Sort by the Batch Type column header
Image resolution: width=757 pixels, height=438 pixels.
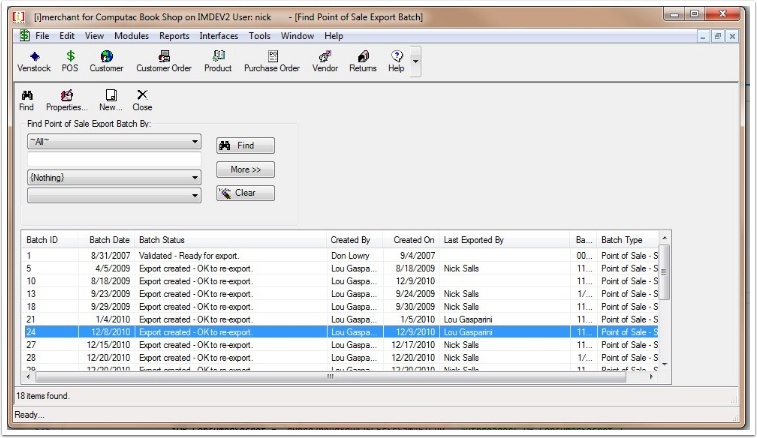[x=627, y=240]
